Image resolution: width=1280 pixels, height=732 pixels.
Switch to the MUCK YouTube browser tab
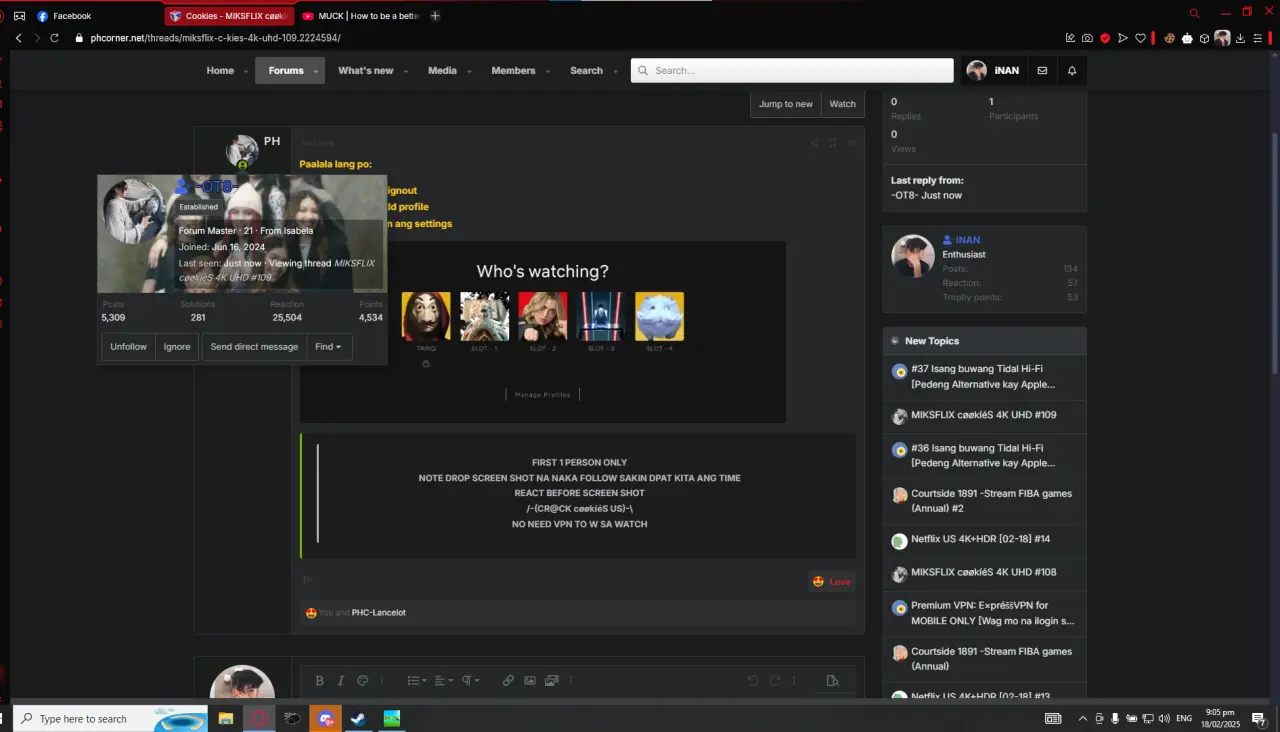[x=360, y=16]
